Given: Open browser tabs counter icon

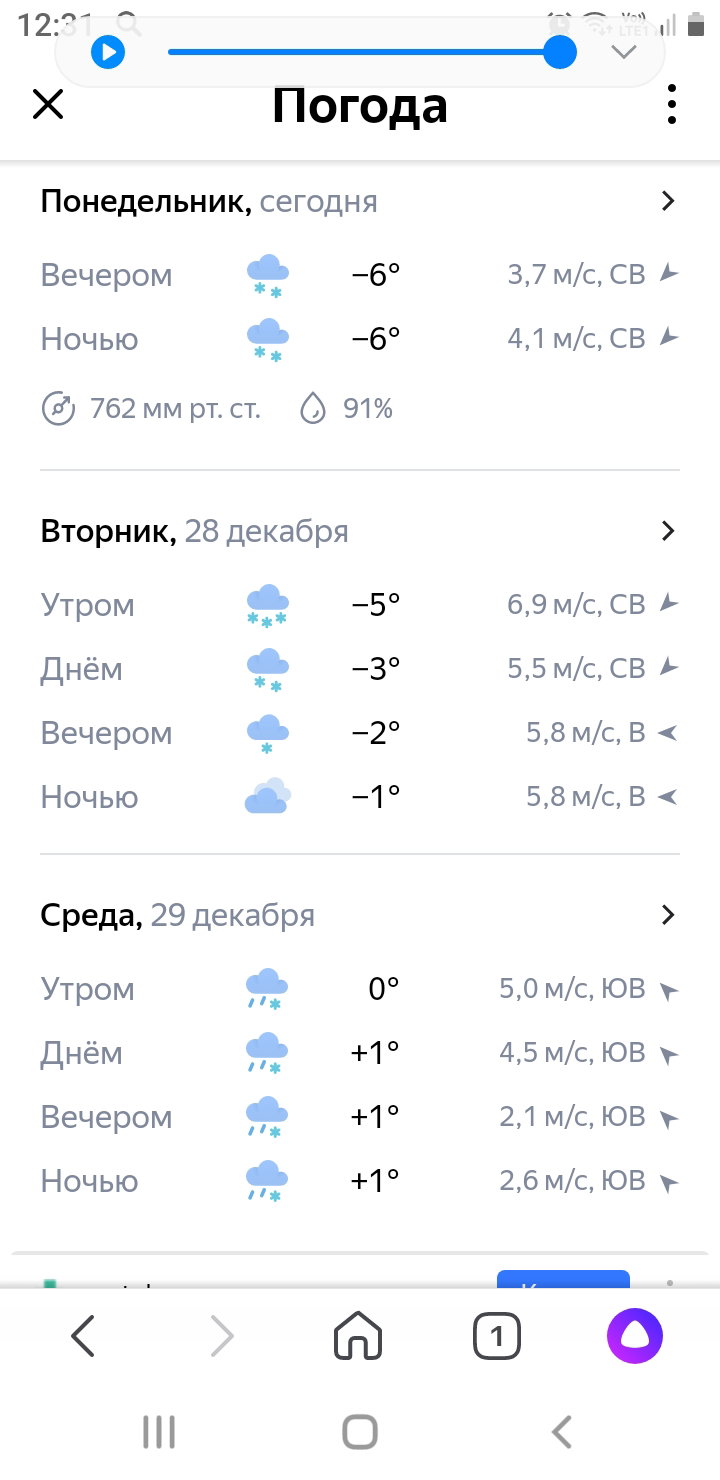Looking at the screenshot, I should coord(497,1335).
